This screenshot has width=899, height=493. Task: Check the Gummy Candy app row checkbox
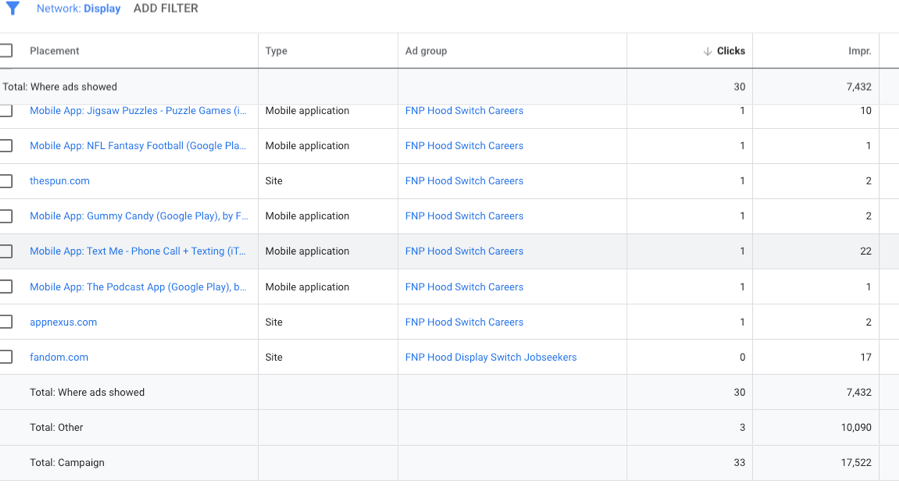(x=6, y=216)
